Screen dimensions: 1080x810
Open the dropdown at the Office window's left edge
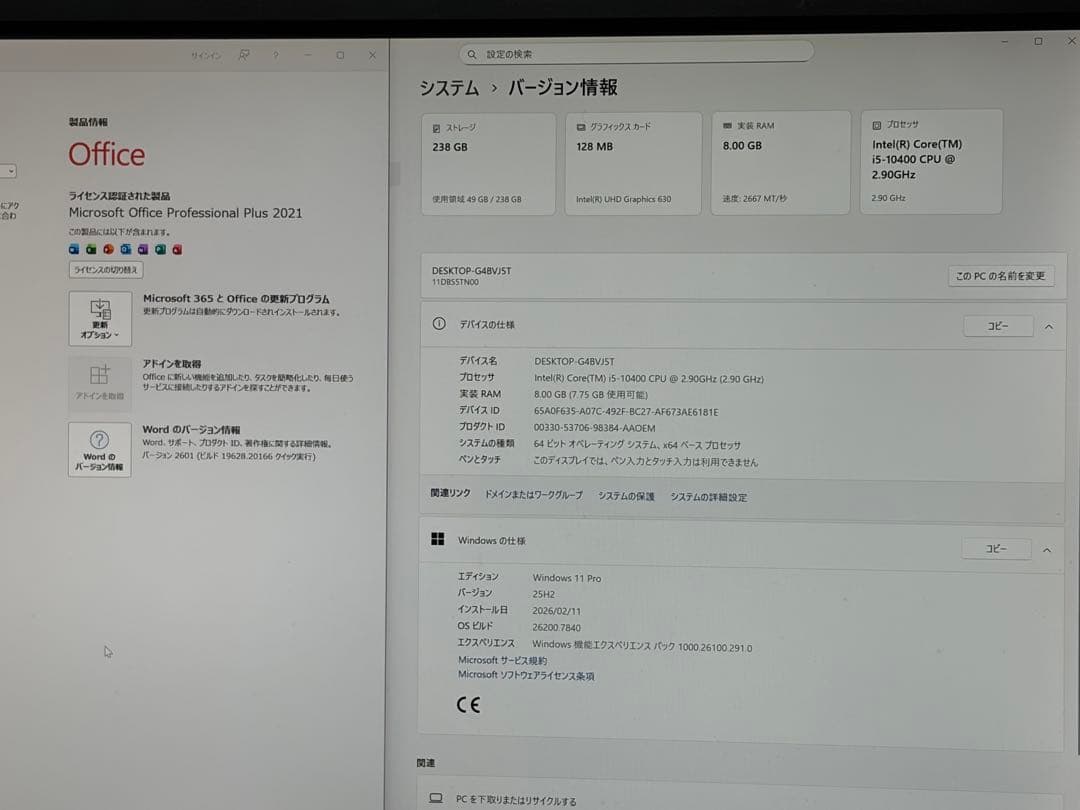click(x=9, y=171)
